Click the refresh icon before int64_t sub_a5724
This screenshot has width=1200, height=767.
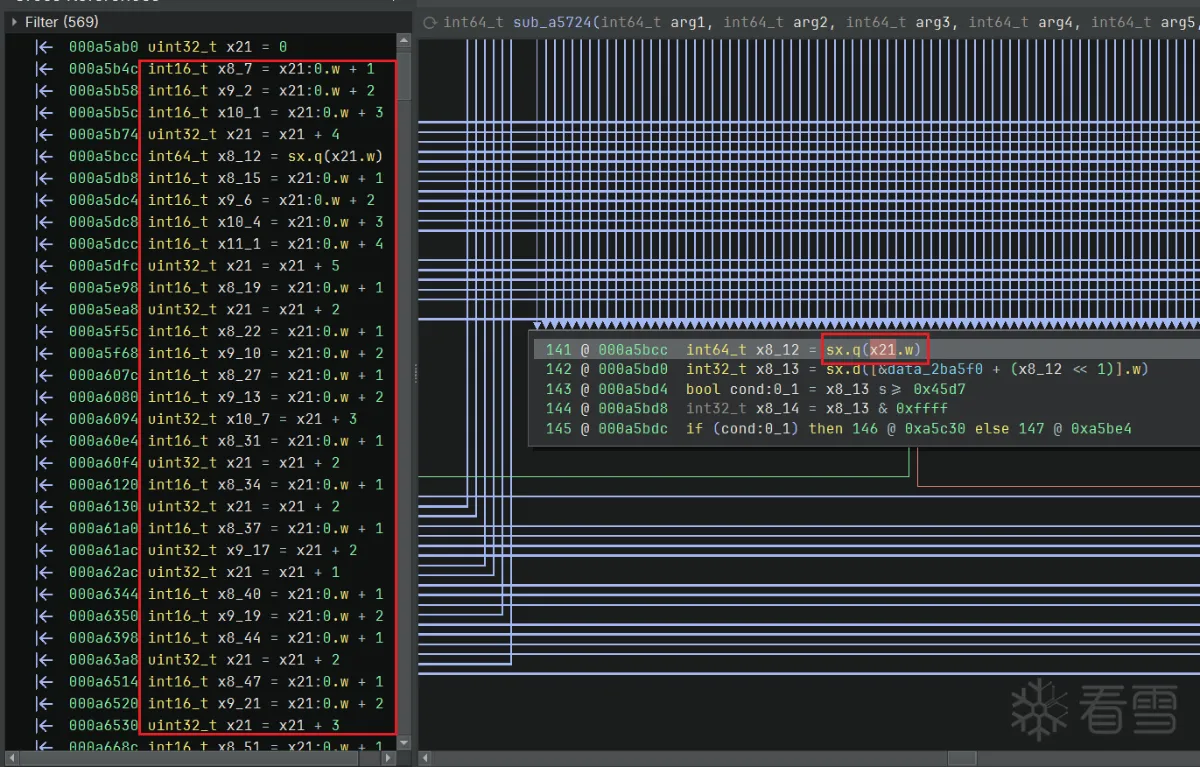point(430,22)
